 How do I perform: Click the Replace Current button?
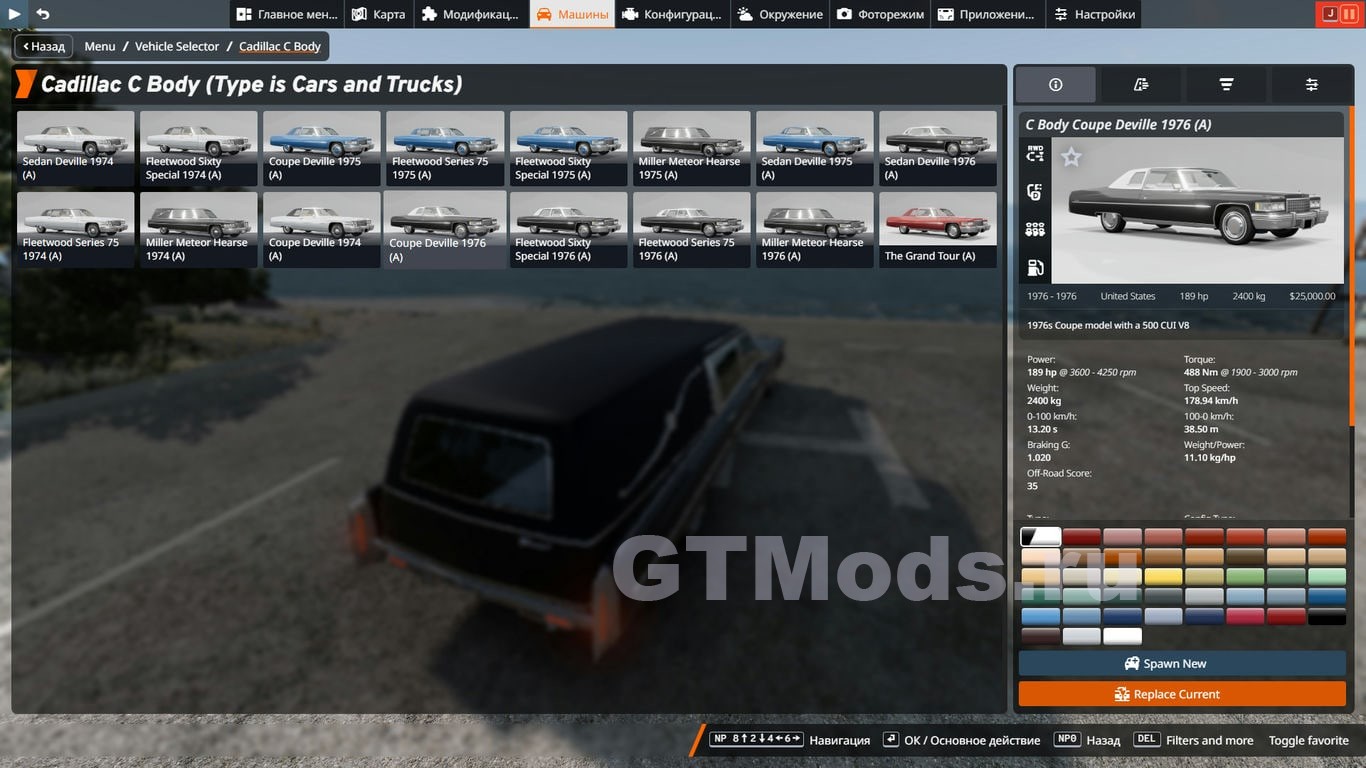(x=1182, y=694)
